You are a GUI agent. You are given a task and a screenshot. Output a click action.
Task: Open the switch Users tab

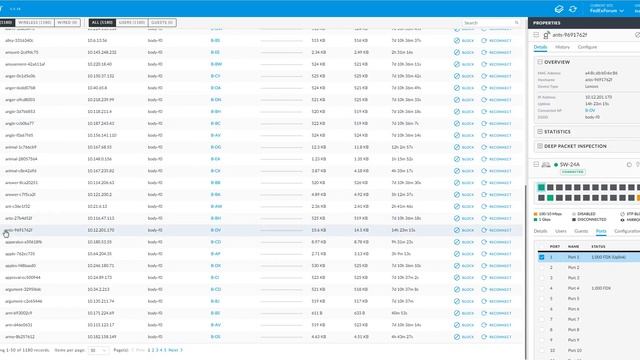(x=561, y=231)
